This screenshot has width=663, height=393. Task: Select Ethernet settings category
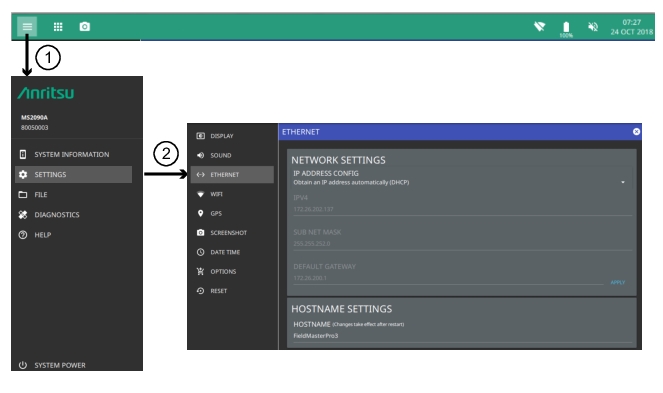[x=232, y=175]
